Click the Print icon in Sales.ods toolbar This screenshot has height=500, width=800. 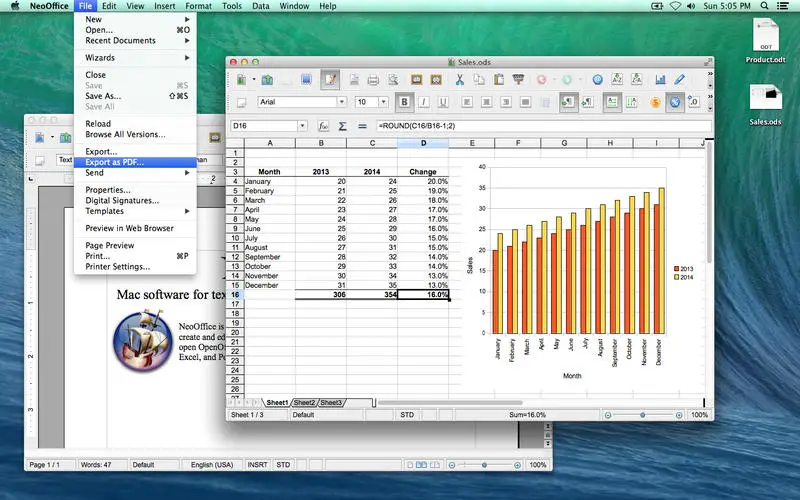(x=373, y=80)
